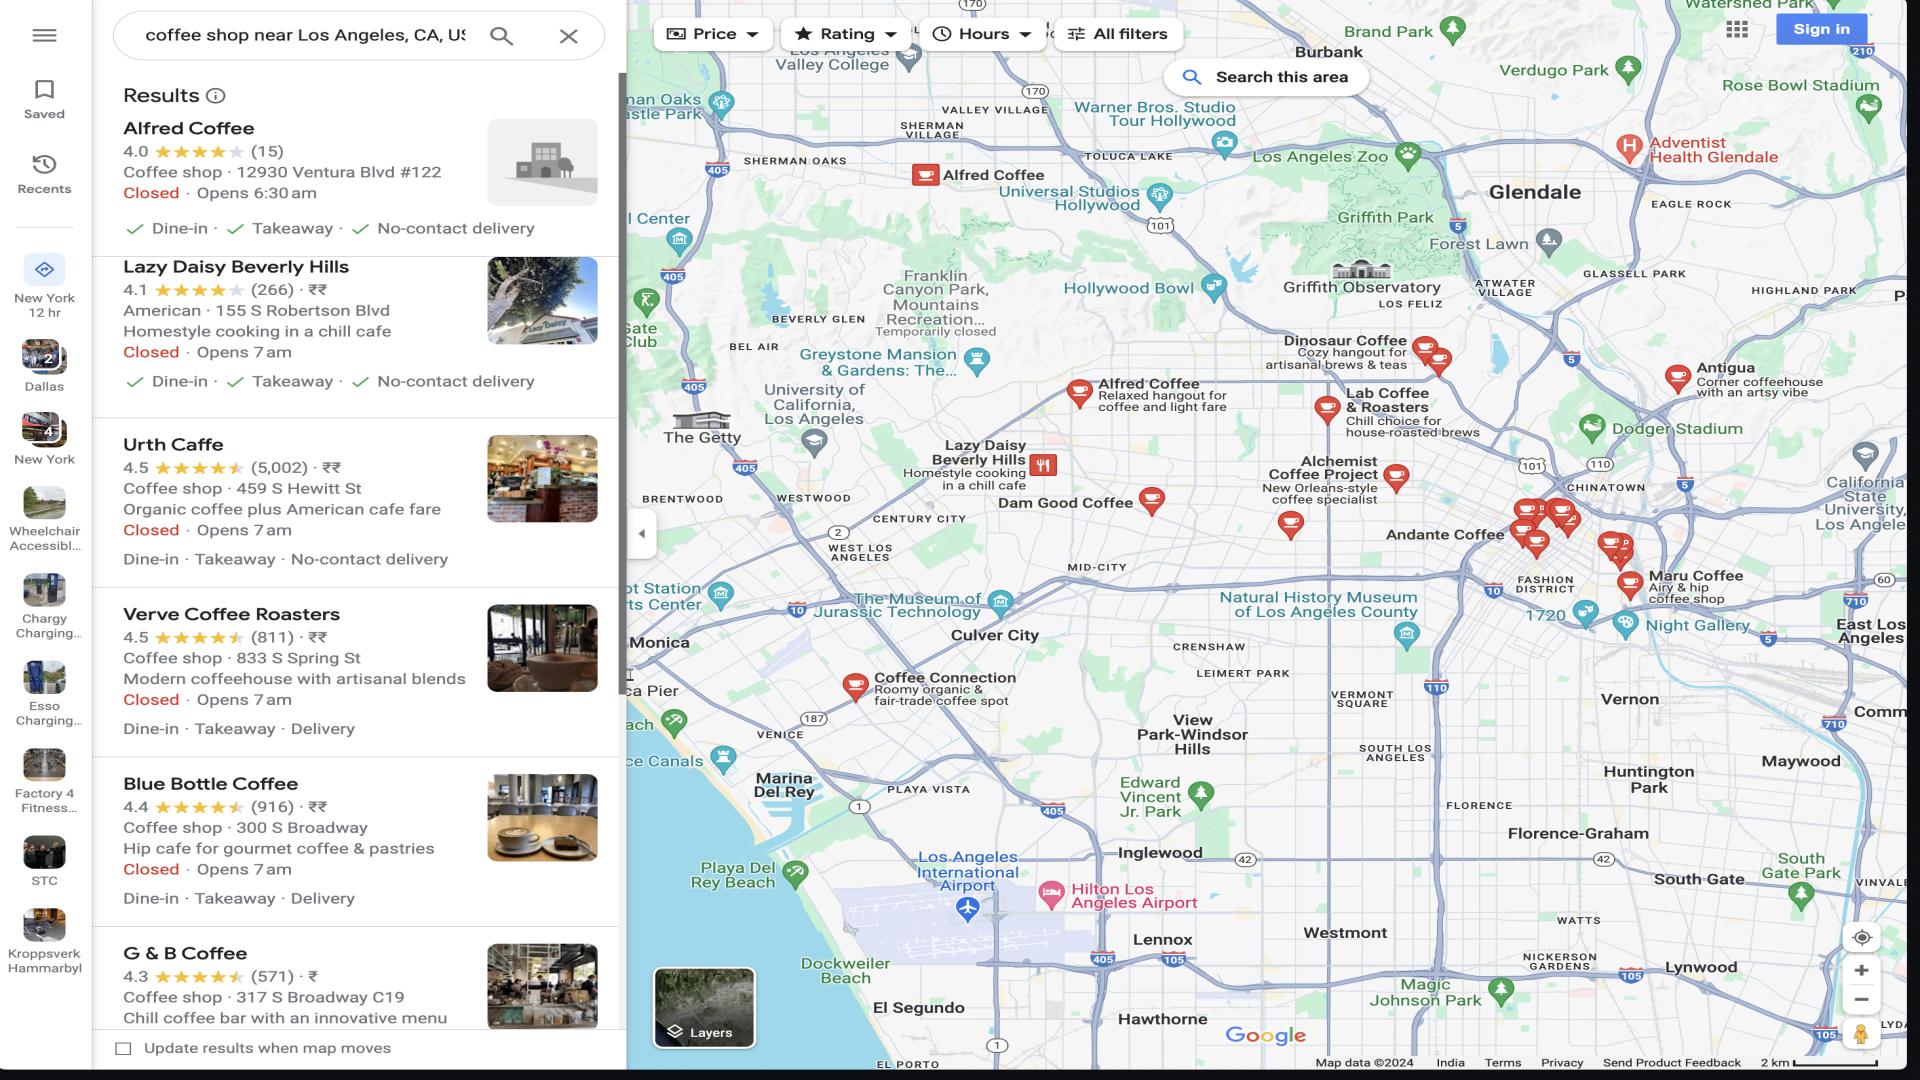Viewport: 1920px width, 1080px height.
Task: Open the Wheelchair Accessible recent item
Action: coord(44,520)
